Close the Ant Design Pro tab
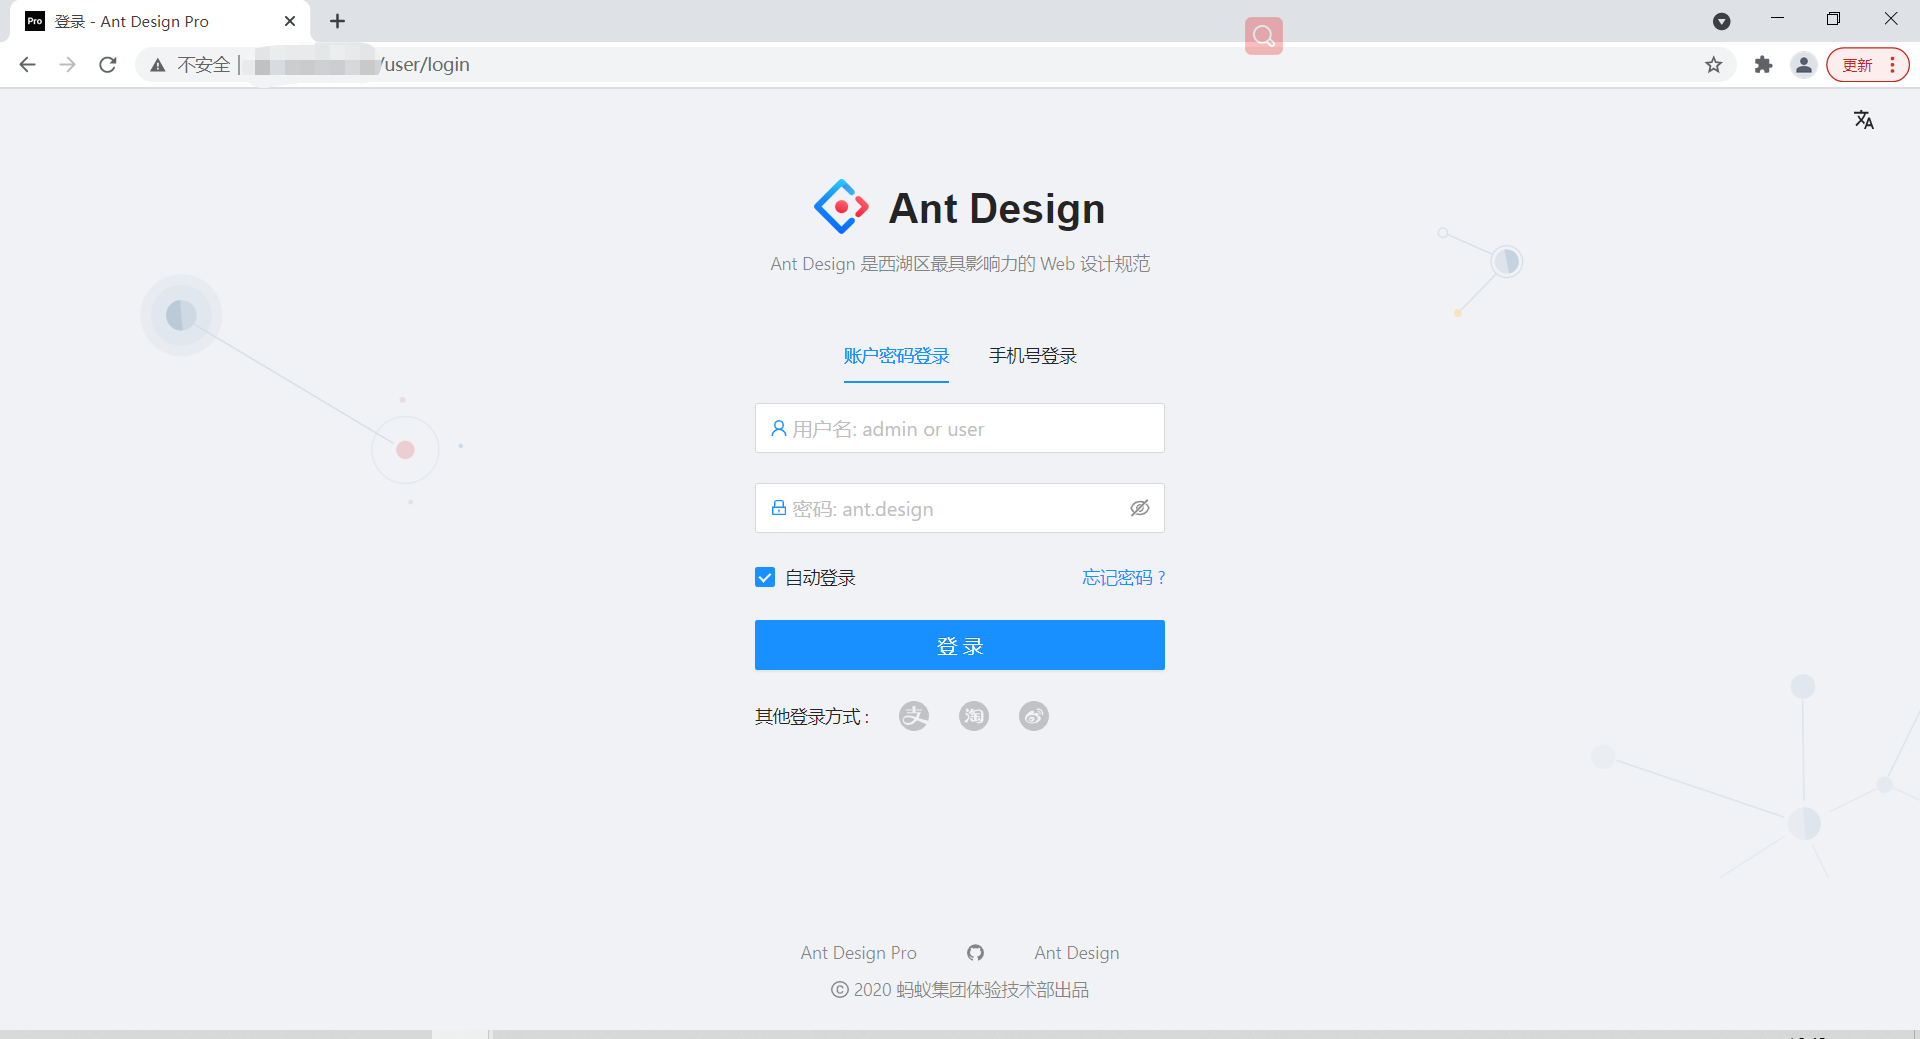Screen dimensions: 1920x1039 pyautogui.click(x=290, y=21)
